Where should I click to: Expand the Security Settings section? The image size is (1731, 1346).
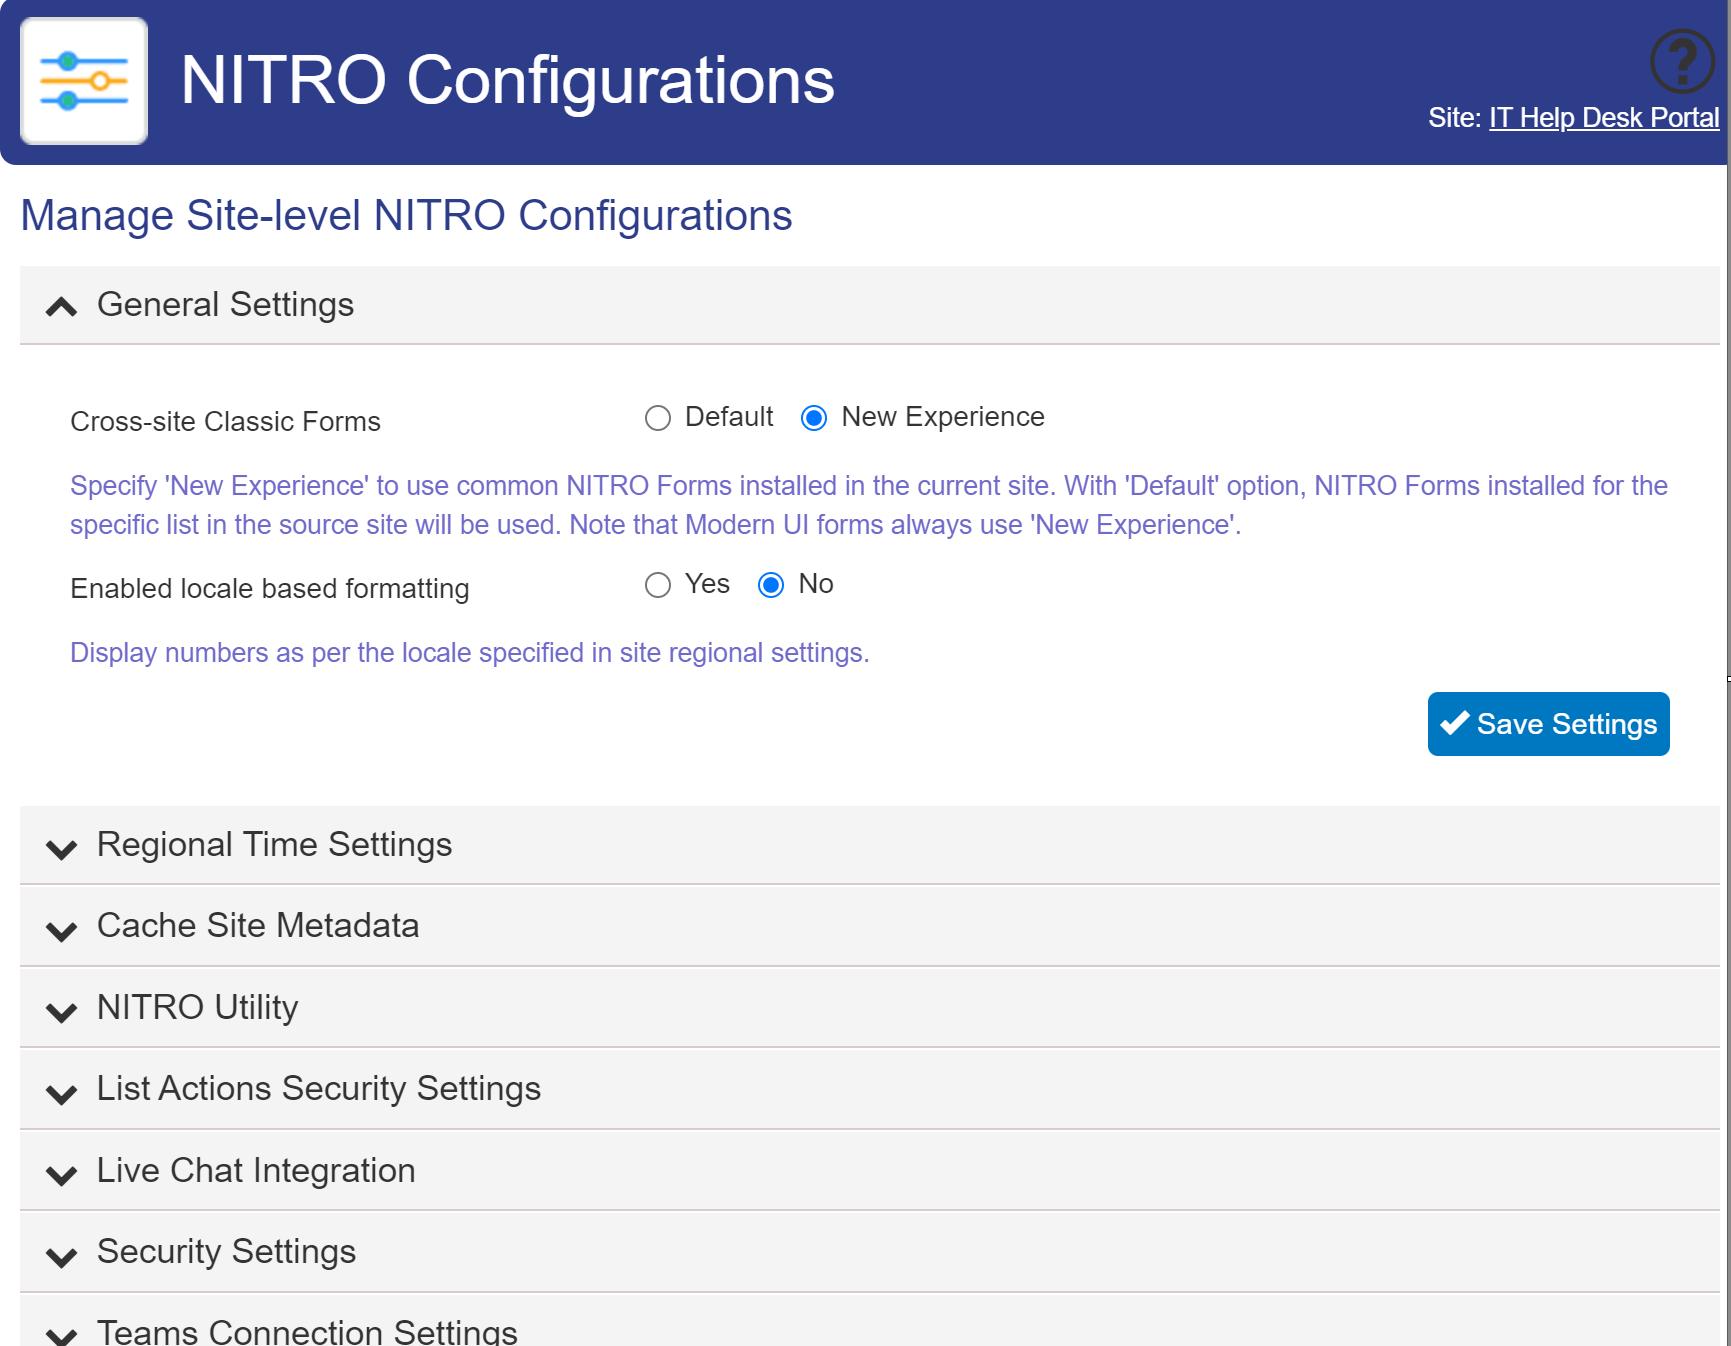point(870,1252)
